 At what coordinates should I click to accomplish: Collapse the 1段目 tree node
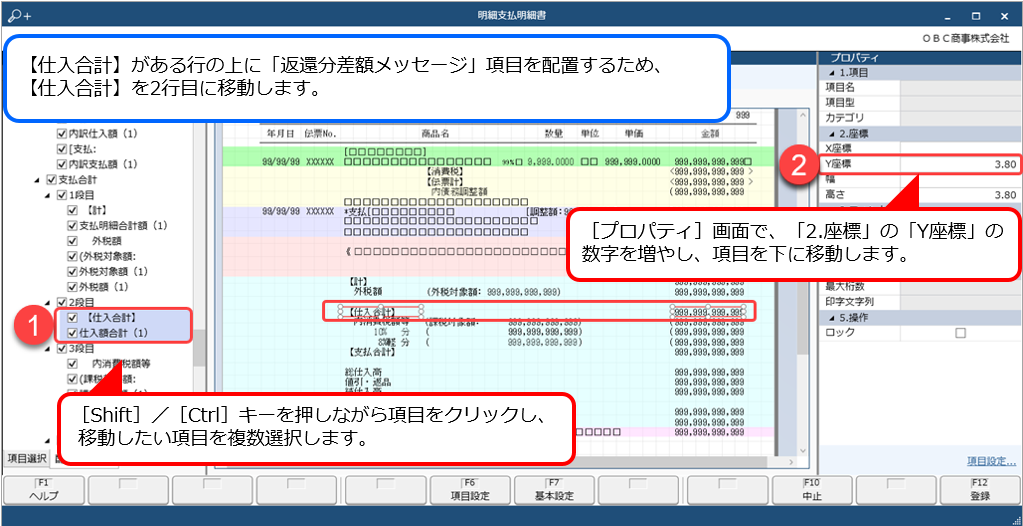click(x=48, y=195)
